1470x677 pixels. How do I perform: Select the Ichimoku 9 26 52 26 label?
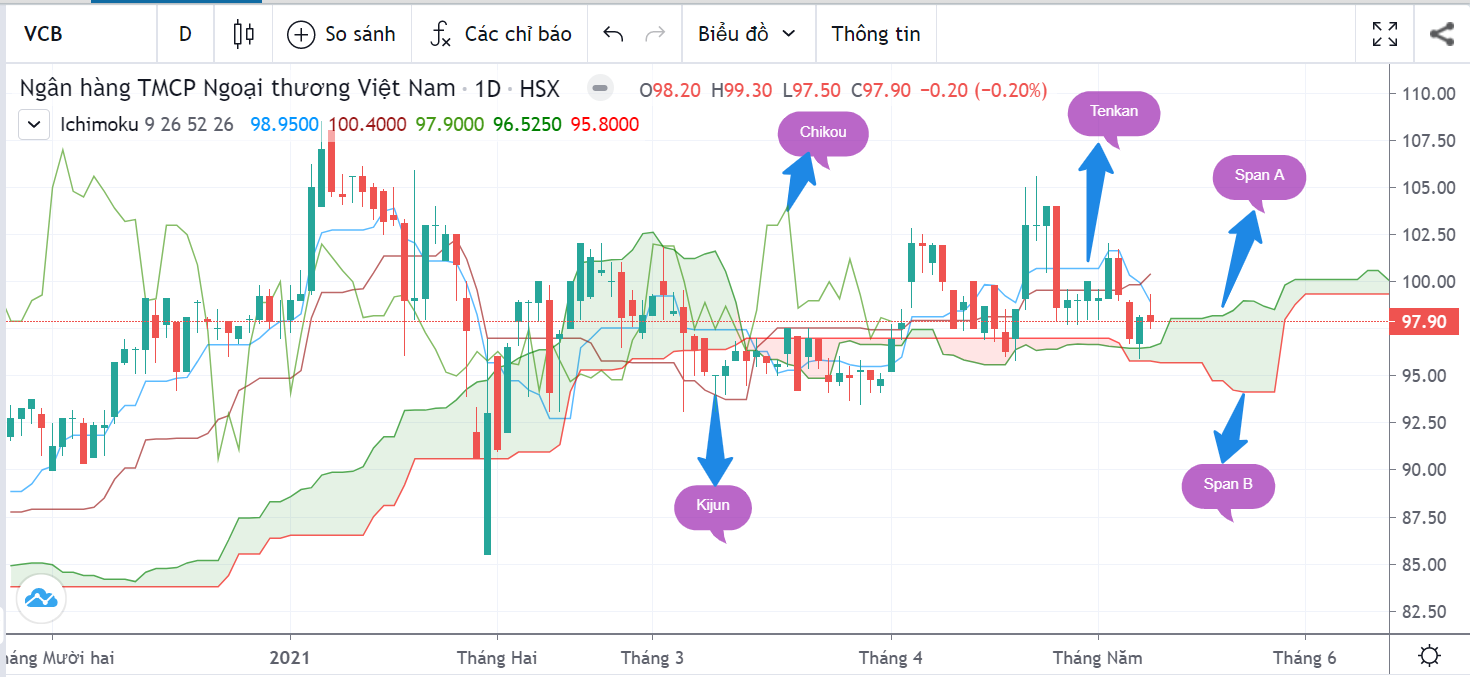[x=146, y=125]
